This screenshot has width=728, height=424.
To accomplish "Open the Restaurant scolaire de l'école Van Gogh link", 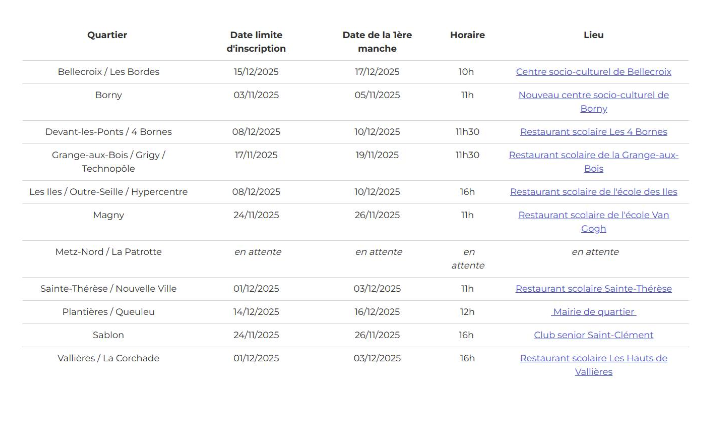I will point(593,215).
